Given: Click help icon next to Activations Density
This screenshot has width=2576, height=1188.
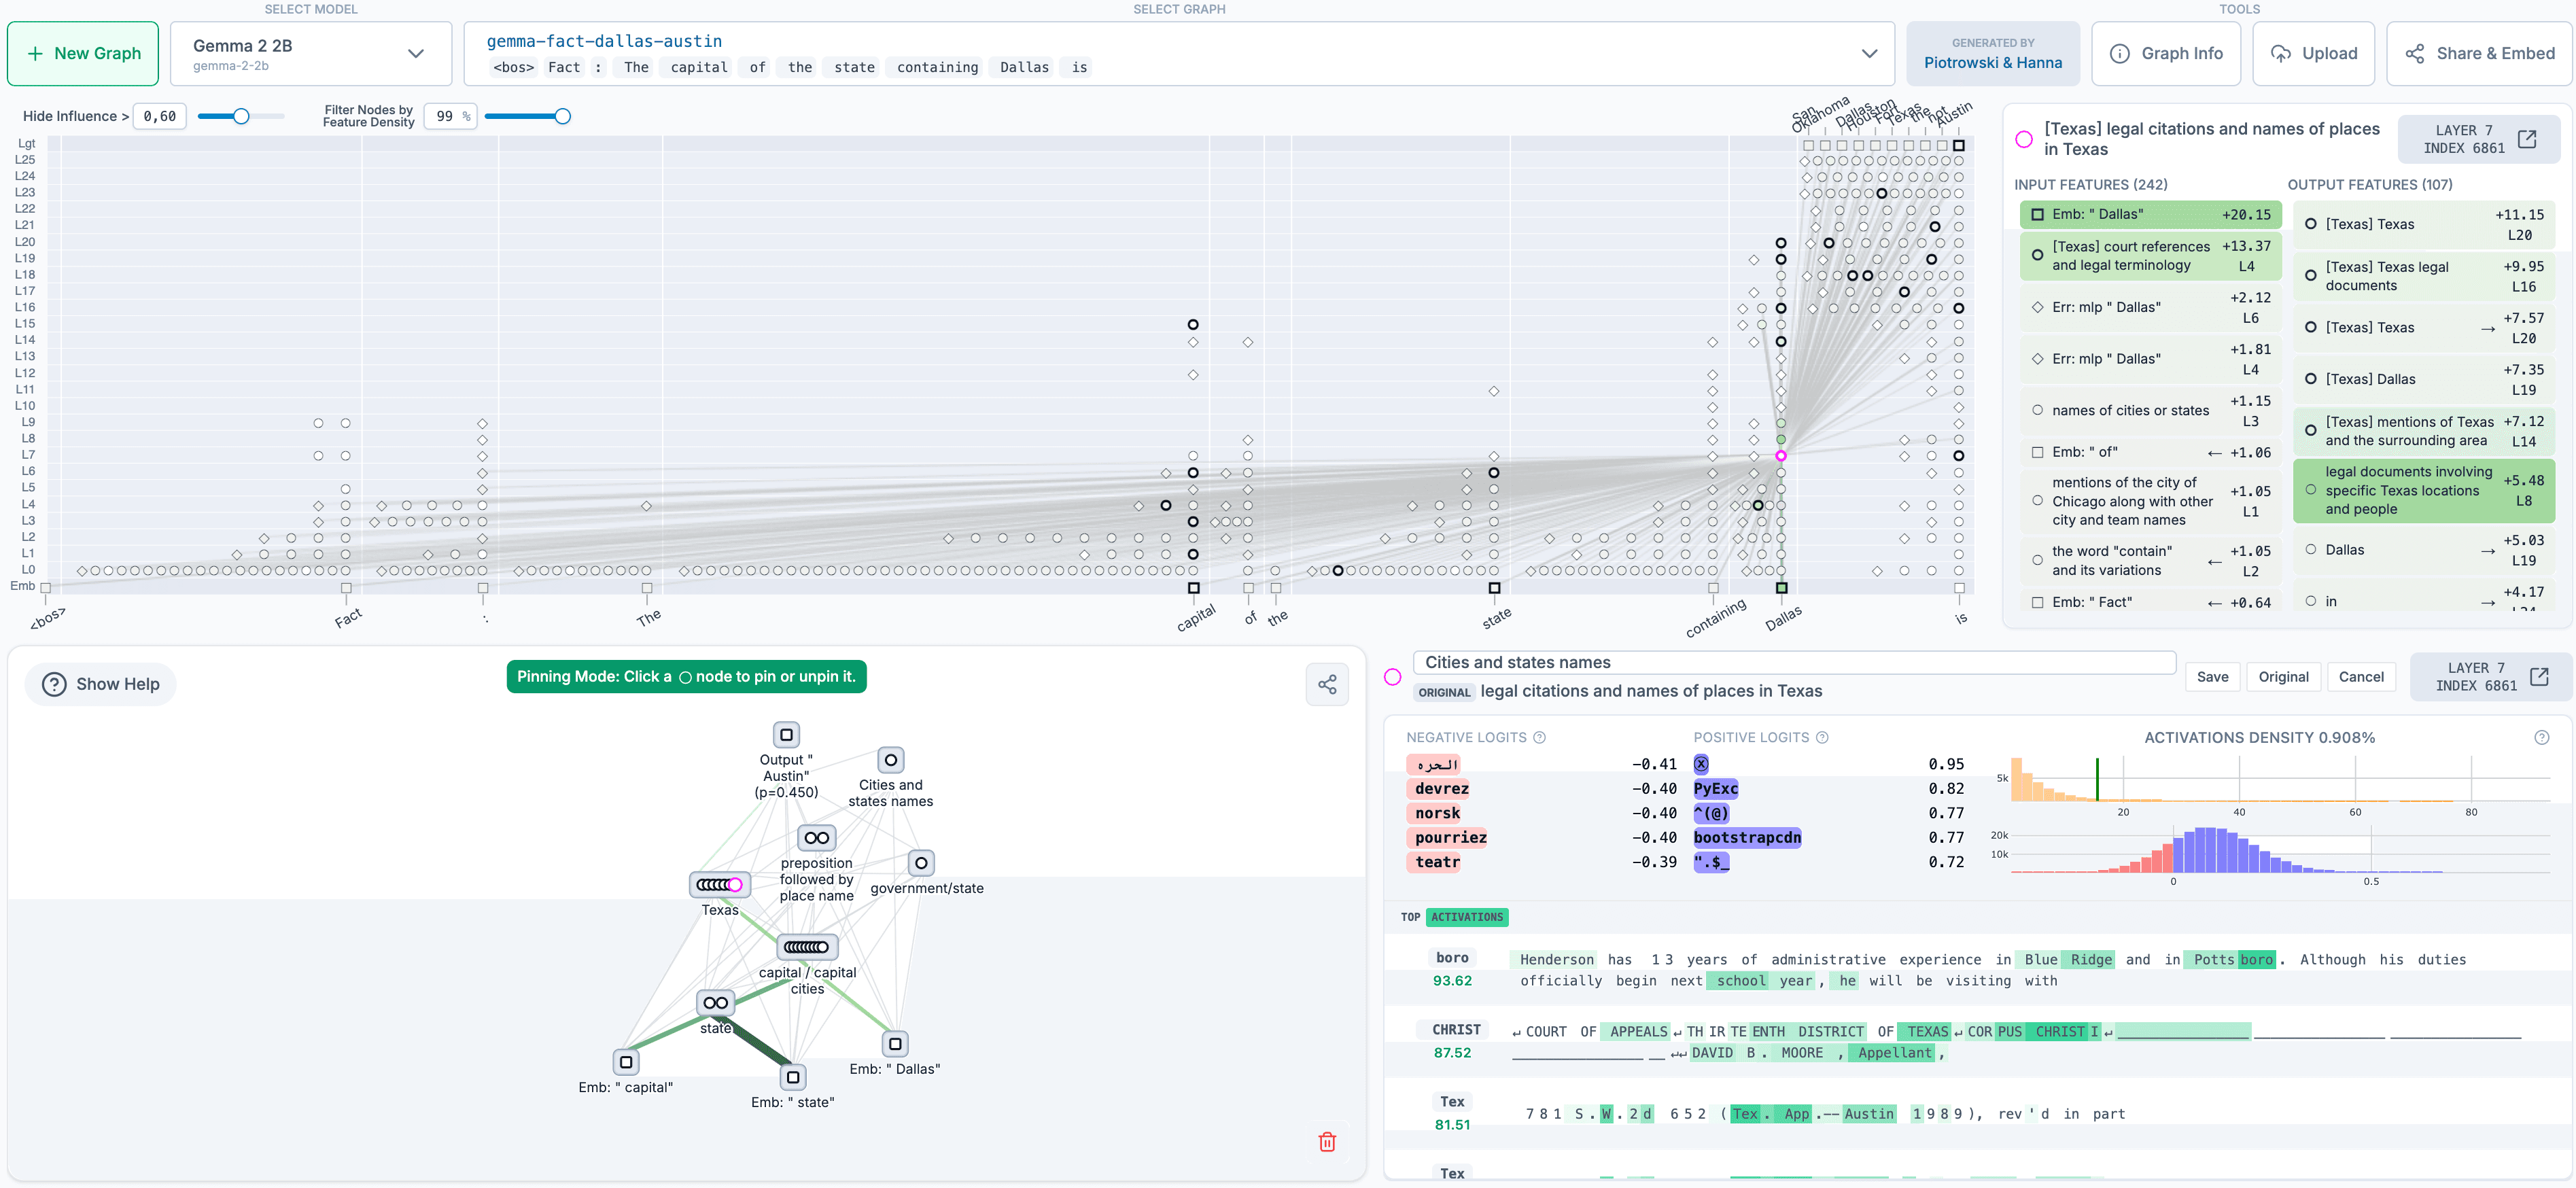Looking at the screenshot, I should [x=2541, y=737].
